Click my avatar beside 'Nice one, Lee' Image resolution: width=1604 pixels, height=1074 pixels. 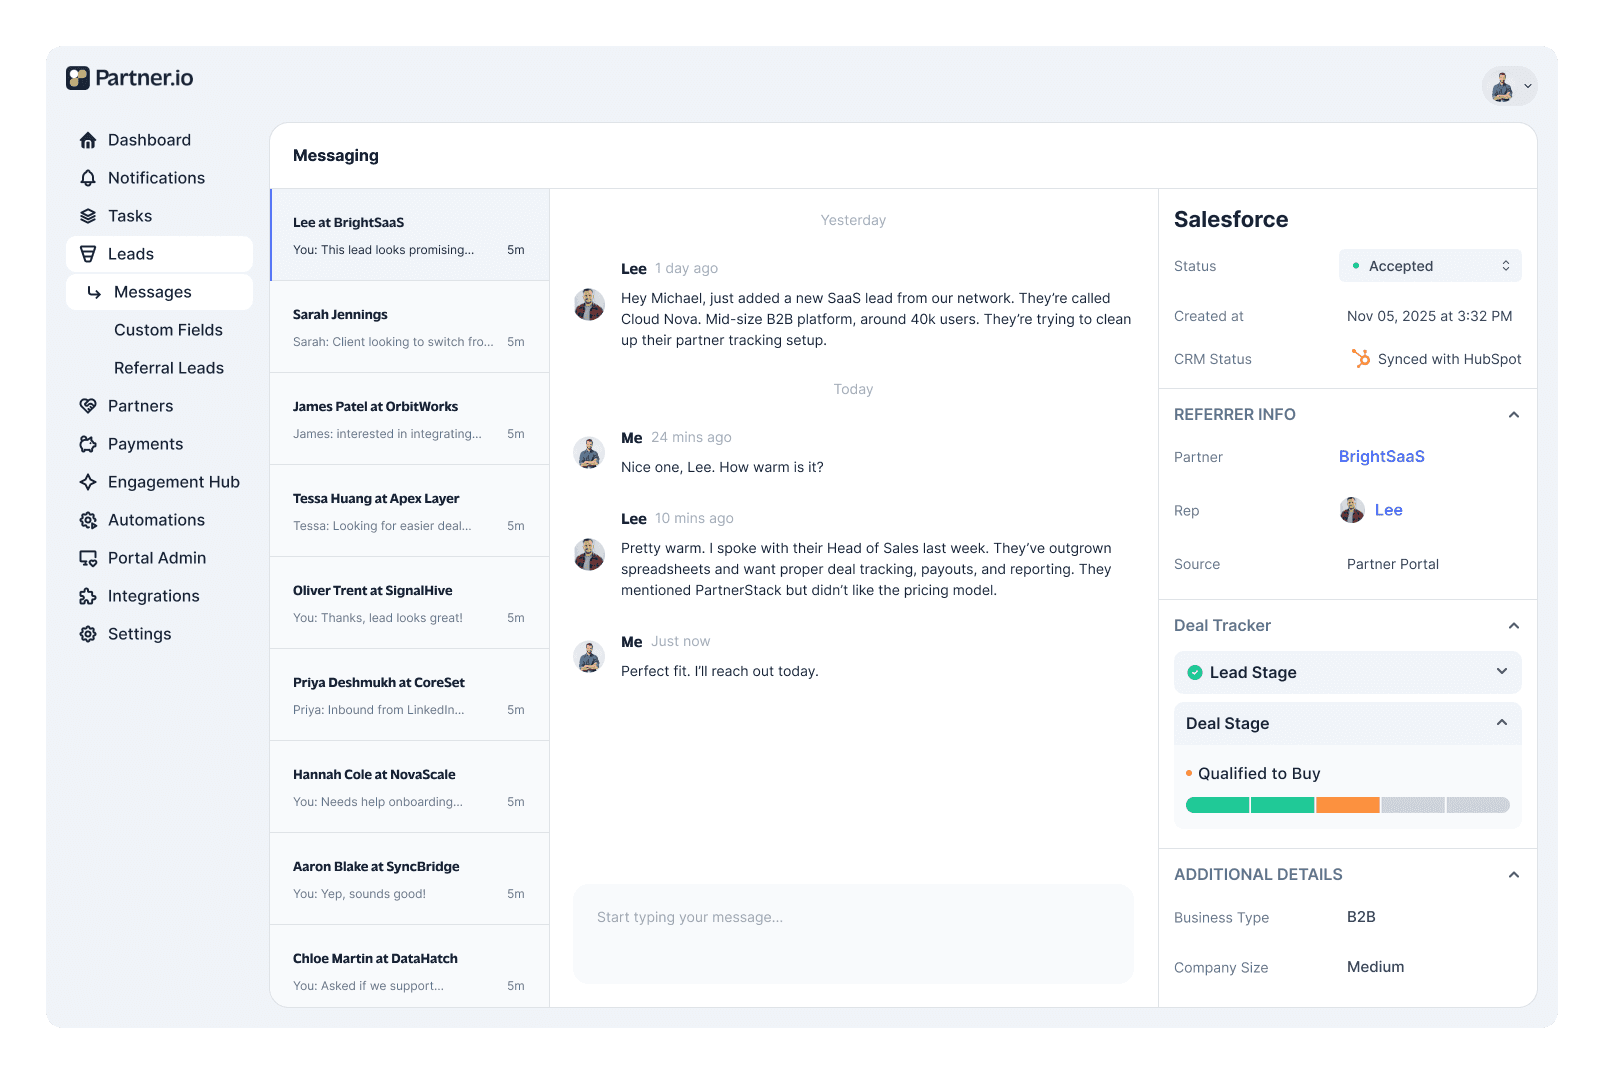pos(589,452)
